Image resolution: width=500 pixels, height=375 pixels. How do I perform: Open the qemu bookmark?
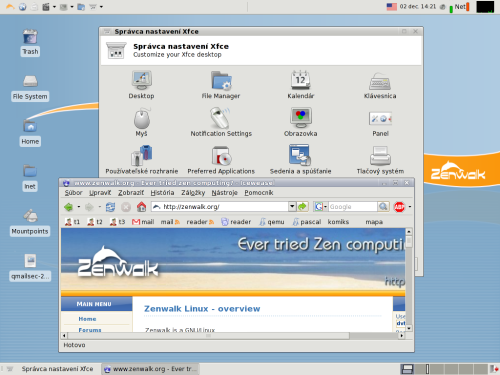point(272,222)
